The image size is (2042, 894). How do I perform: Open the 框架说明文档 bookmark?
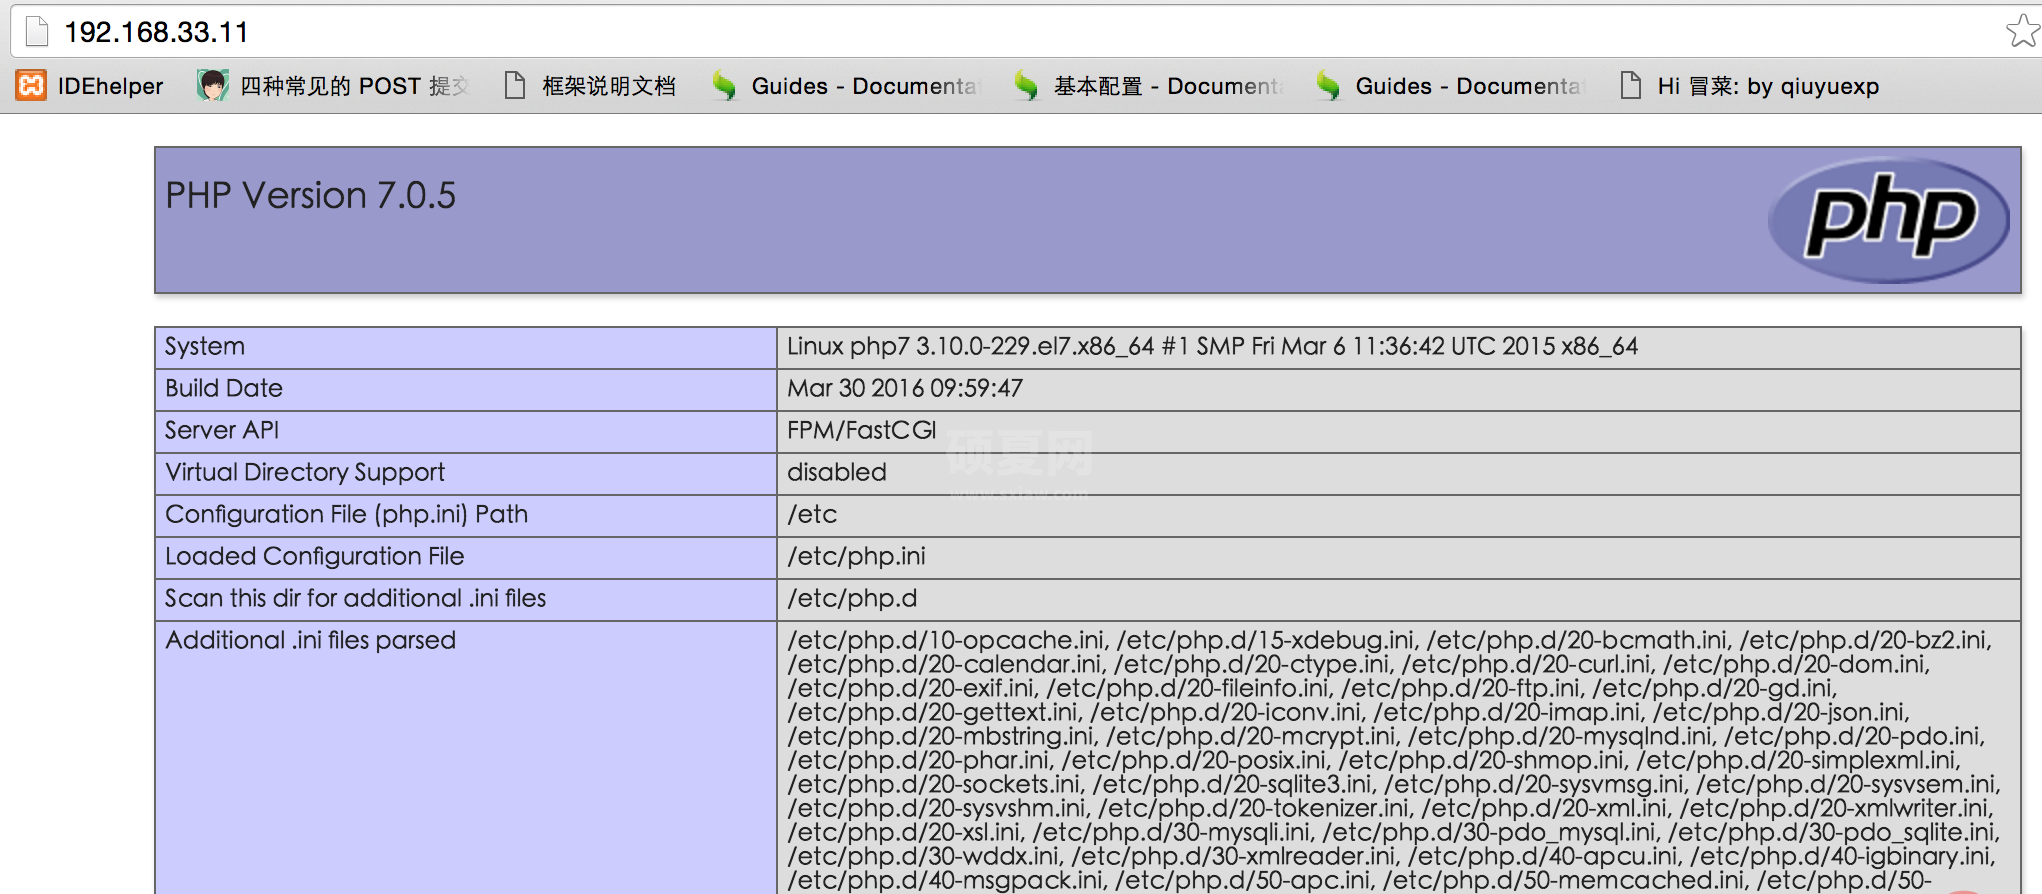609,86
